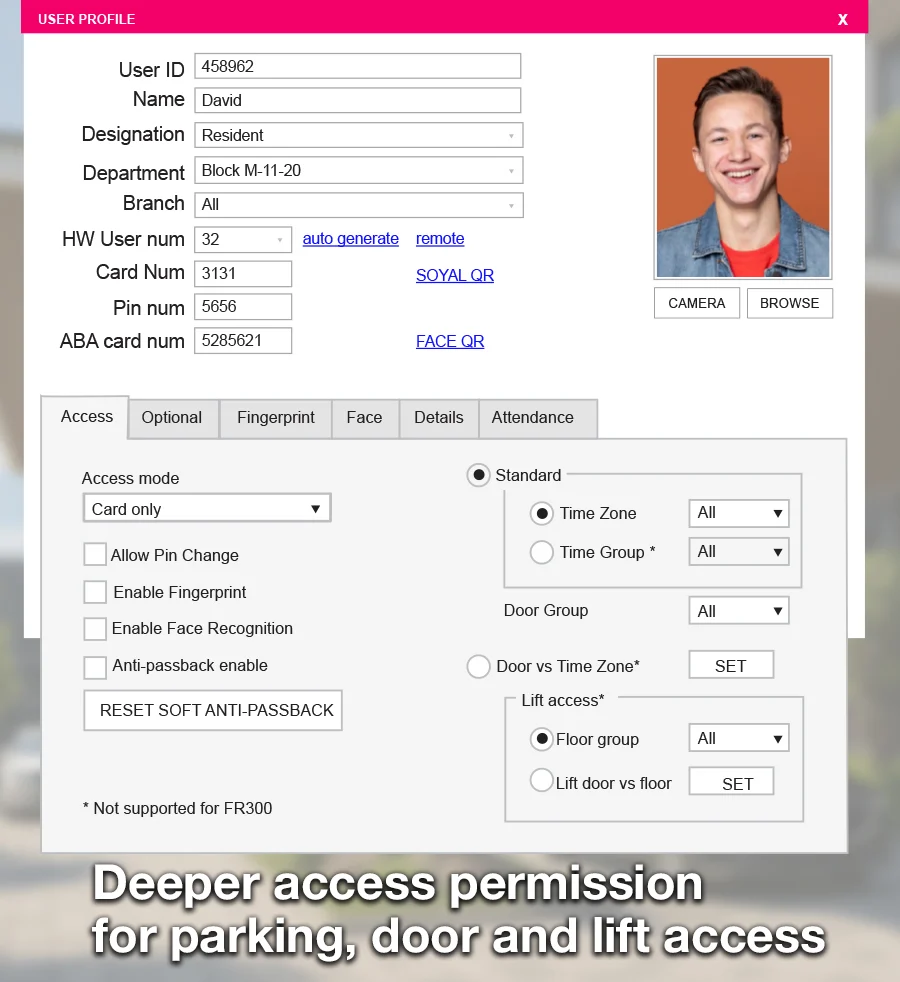Open the Fingerprint tab
The image size is (900, 982).
pos(276,418)
